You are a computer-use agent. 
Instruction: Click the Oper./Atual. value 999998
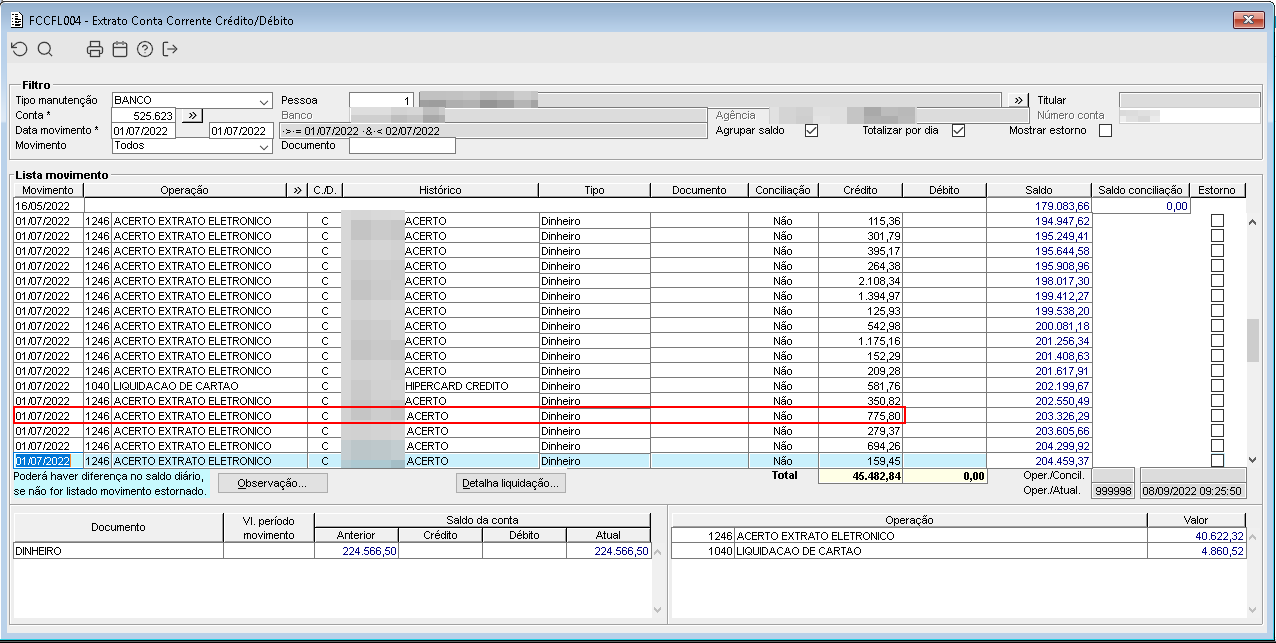point(1113,491)
